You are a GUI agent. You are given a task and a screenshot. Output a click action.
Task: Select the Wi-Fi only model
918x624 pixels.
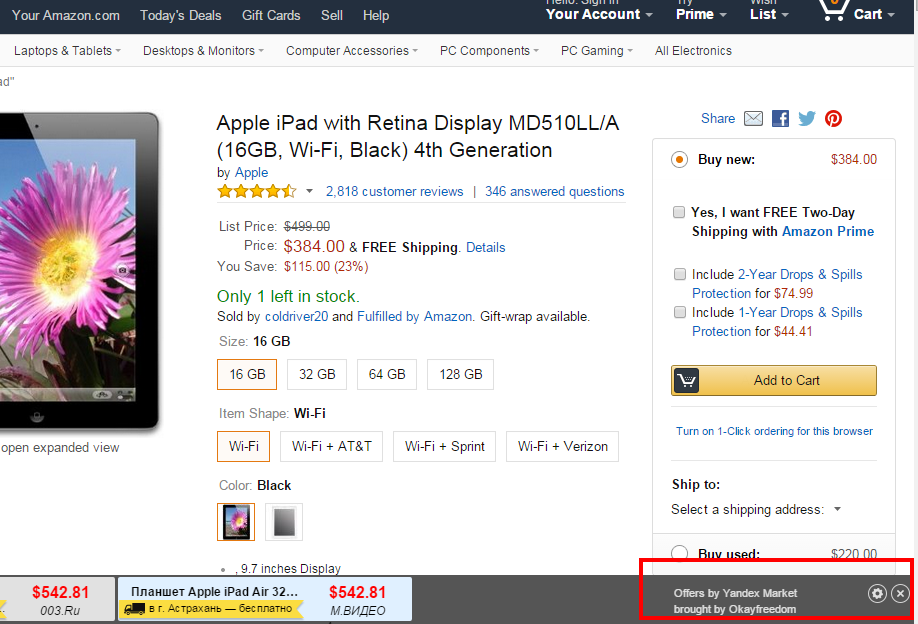point(244,447)
